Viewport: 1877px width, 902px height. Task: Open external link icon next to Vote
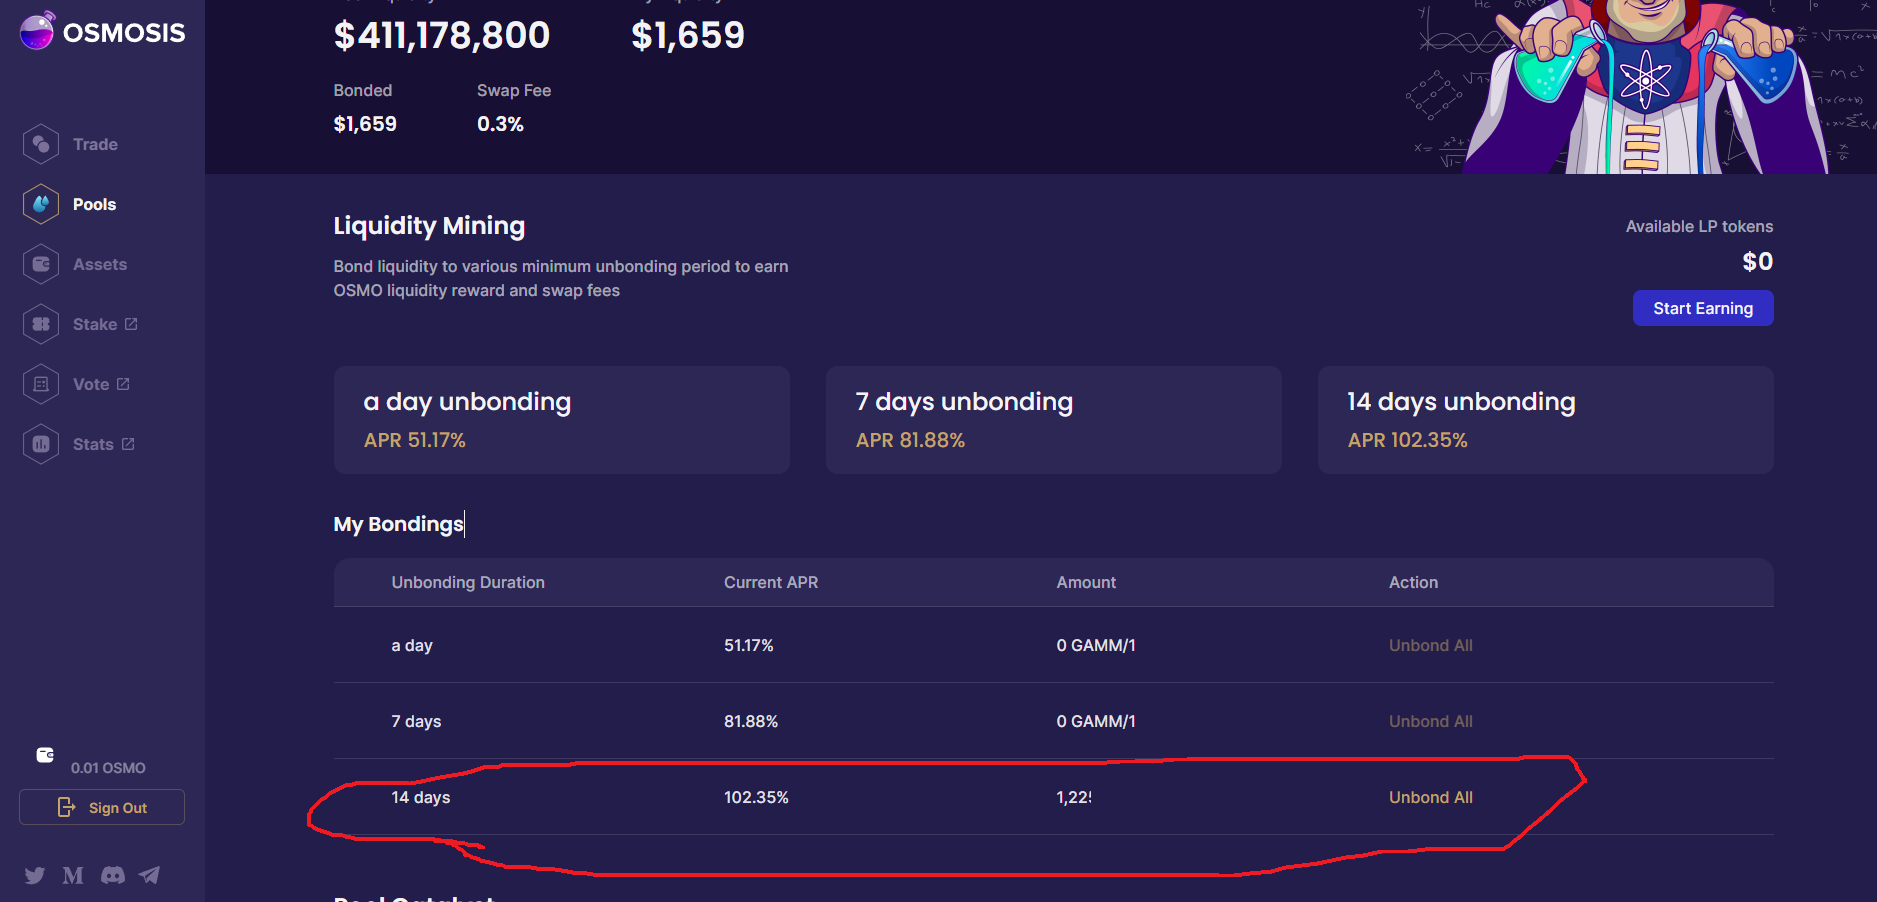pyautogui.click(x=123, y=384)
